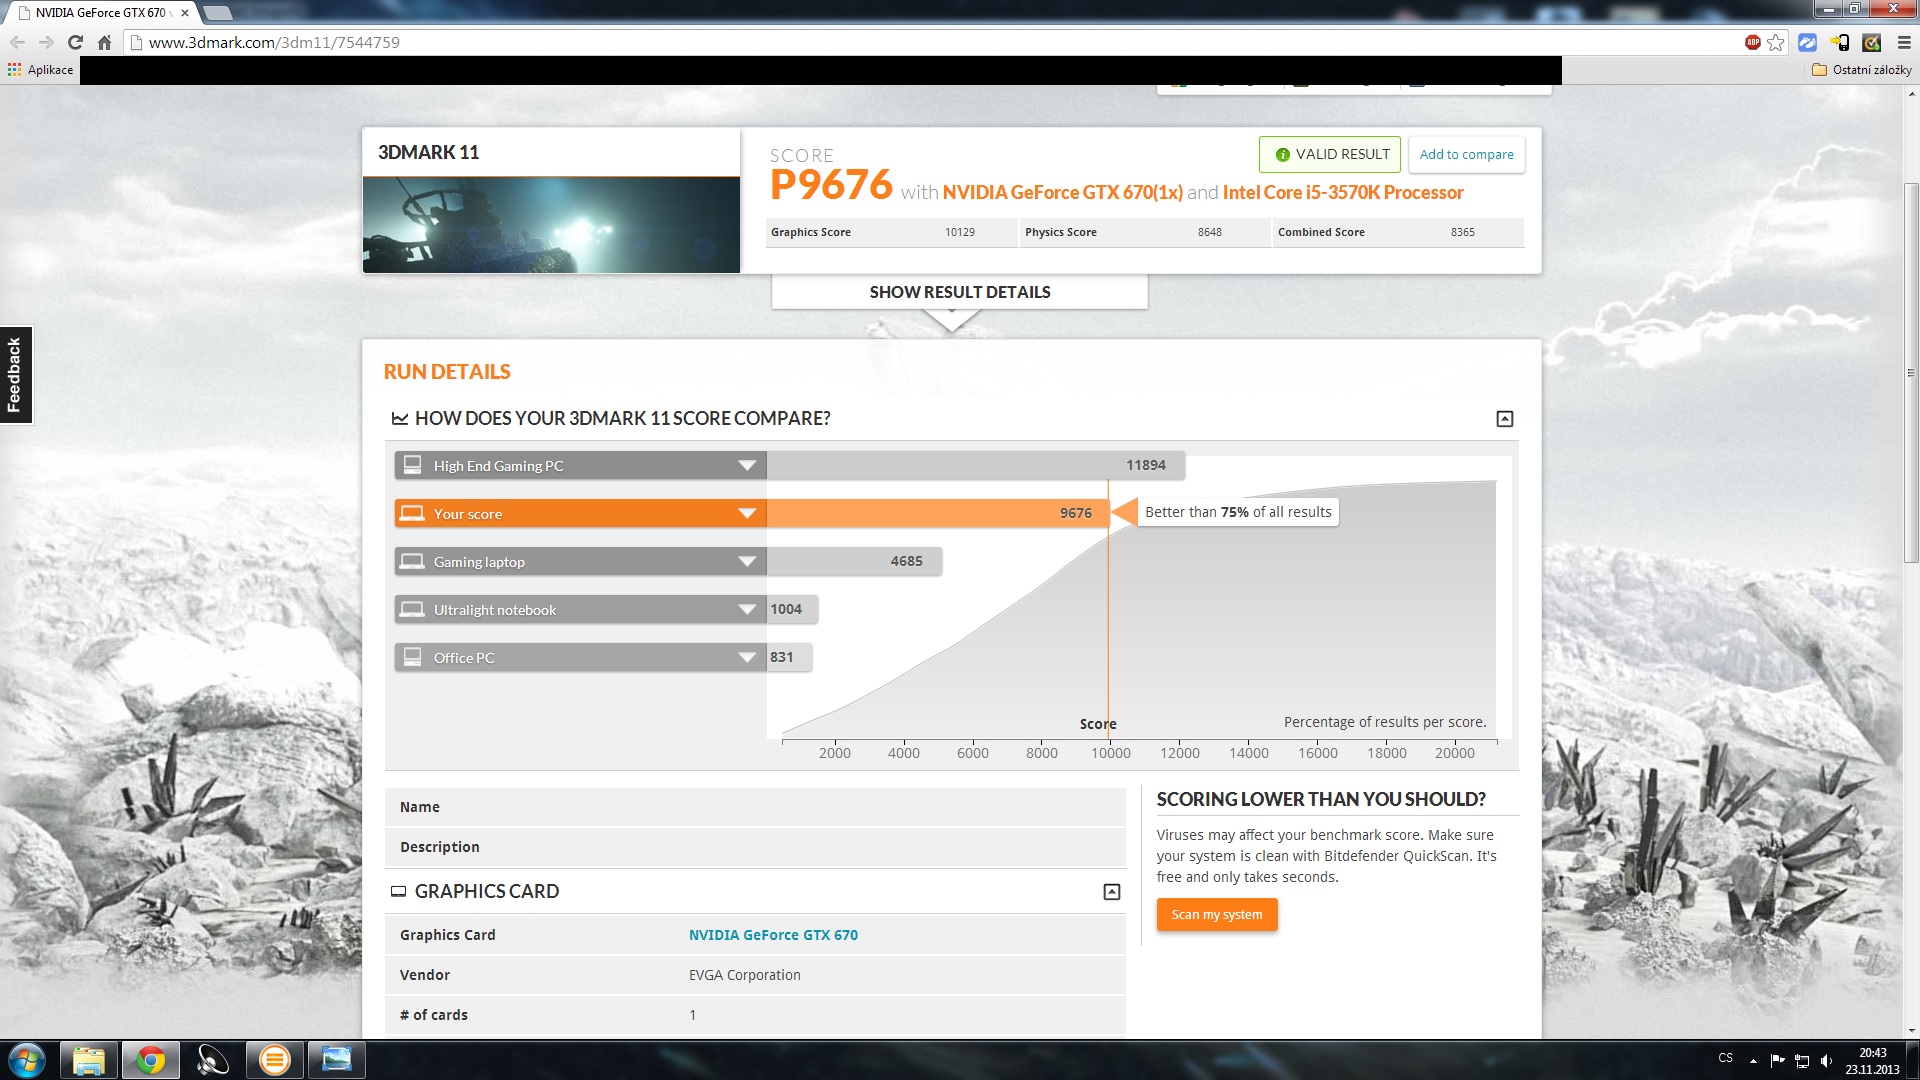Open NVIDIA GeForce GTX 670(1x) link in score header
Screen dimensions: 1920x1080
pyautogui.click(x=1062, y=192)
